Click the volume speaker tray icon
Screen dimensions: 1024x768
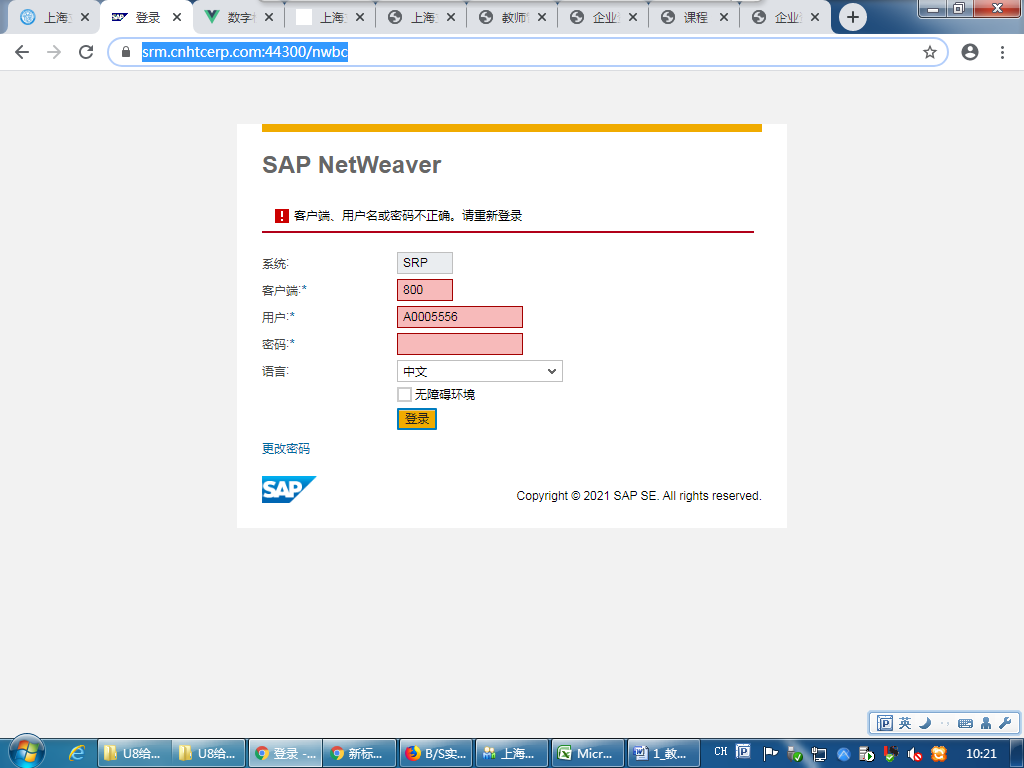click(914, 753)
